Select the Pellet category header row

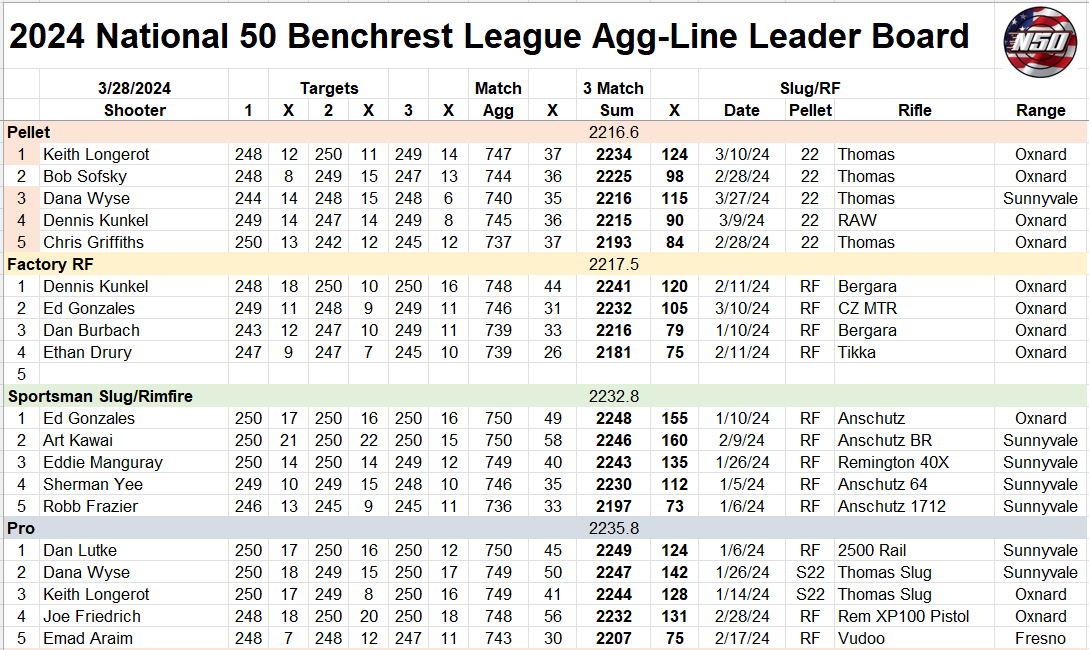point(28,132)
